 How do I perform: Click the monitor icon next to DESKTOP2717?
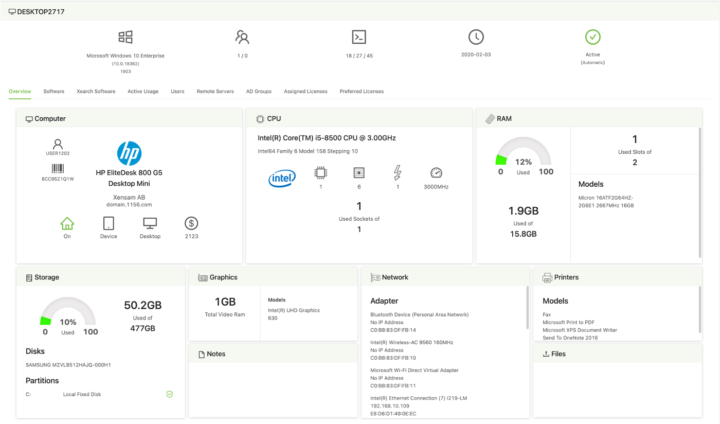point(12,11)
